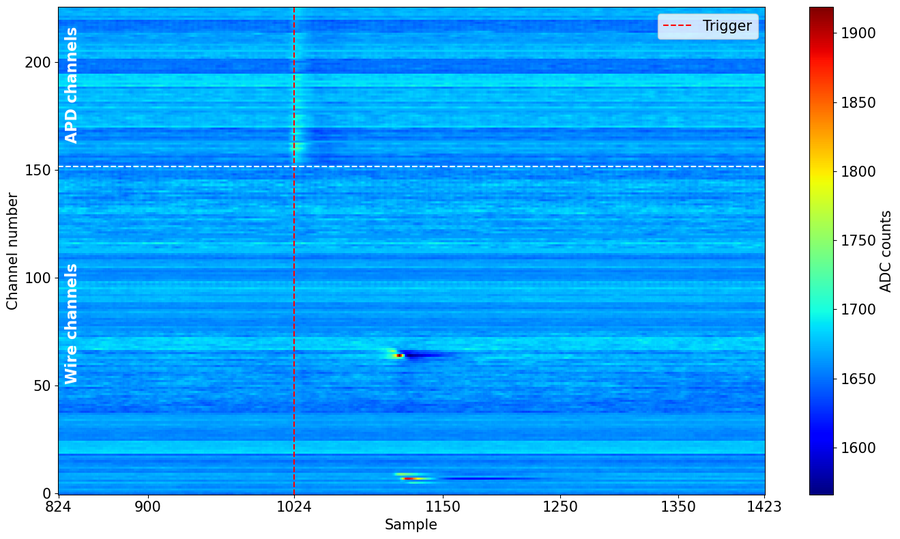The image size is (900, 539).
Task: Click x-axis tick label 1150
Action: (443, 507)
